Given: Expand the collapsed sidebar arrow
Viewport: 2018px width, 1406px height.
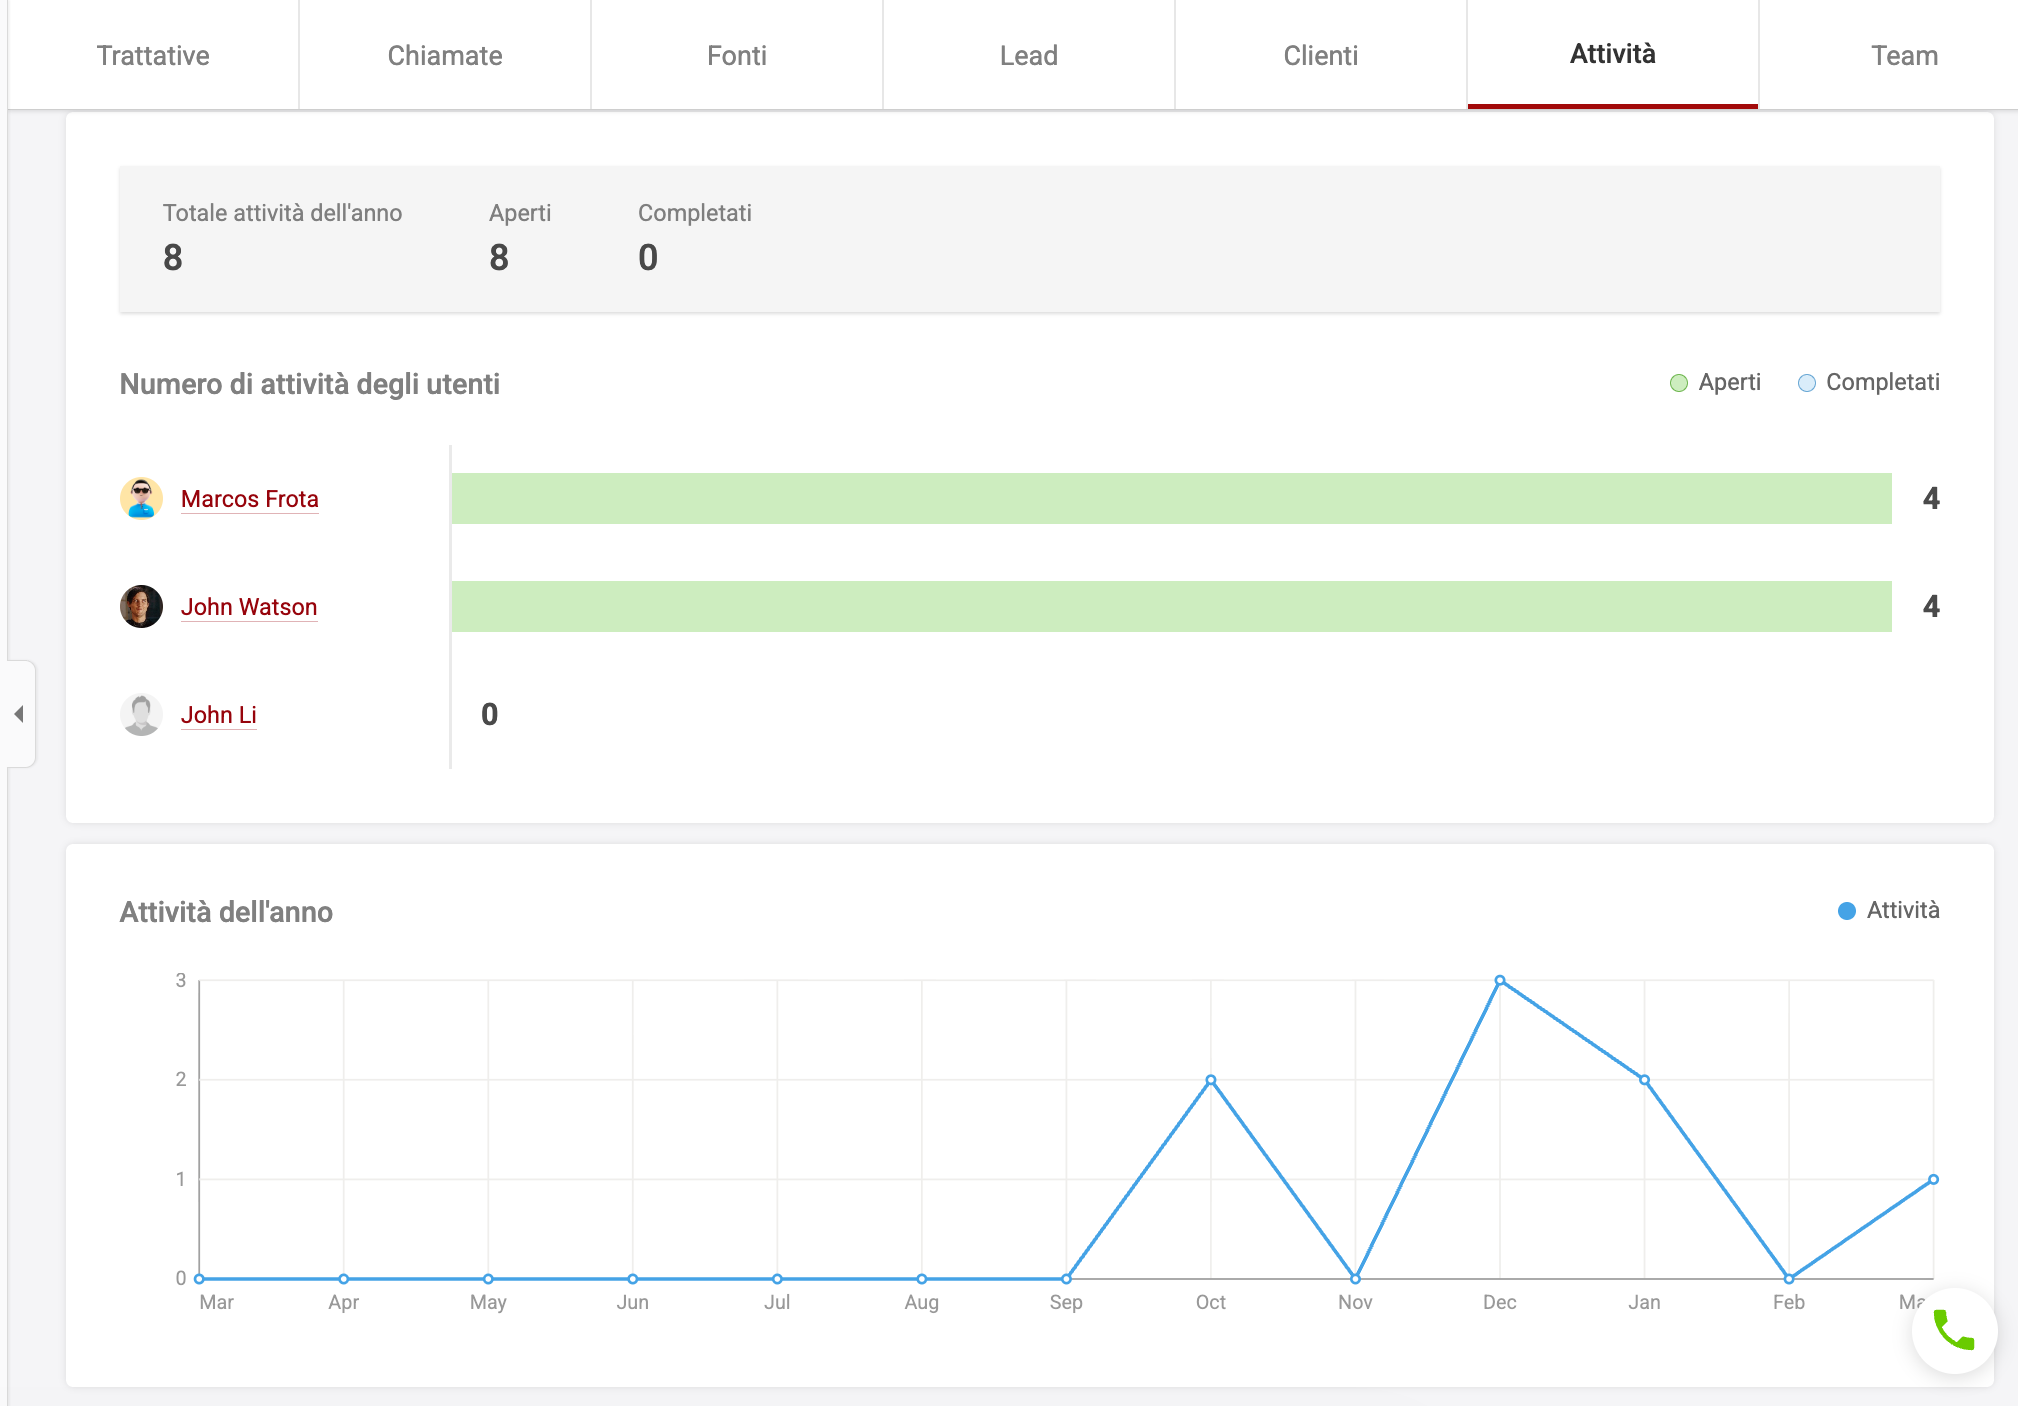Looking at the screenshot, I should (x=19, y=714).
